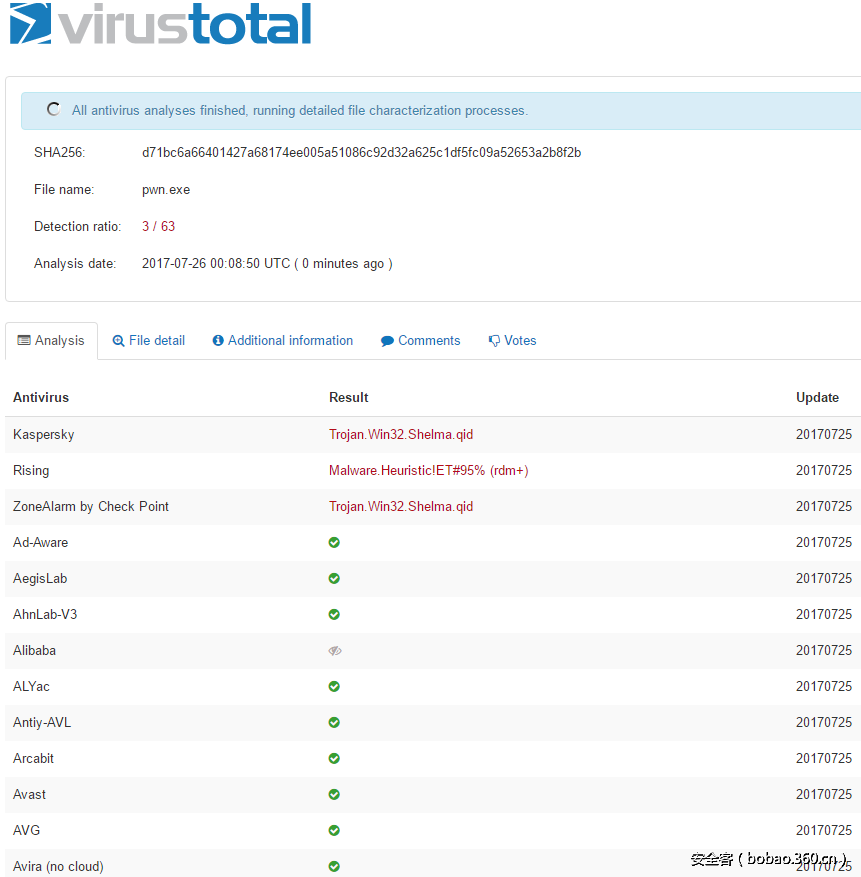Screen dimensions: 861x877
Task: Click the loading spinner icon in banner
Action: 54,109
